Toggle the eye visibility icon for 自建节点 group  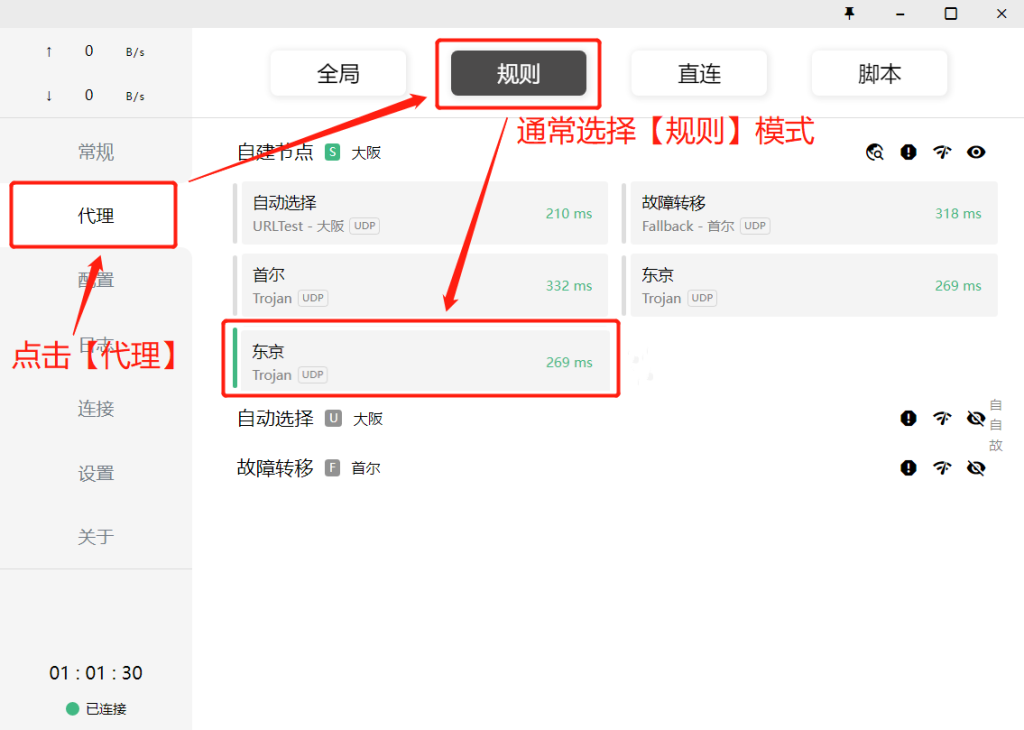coord(976,152)
